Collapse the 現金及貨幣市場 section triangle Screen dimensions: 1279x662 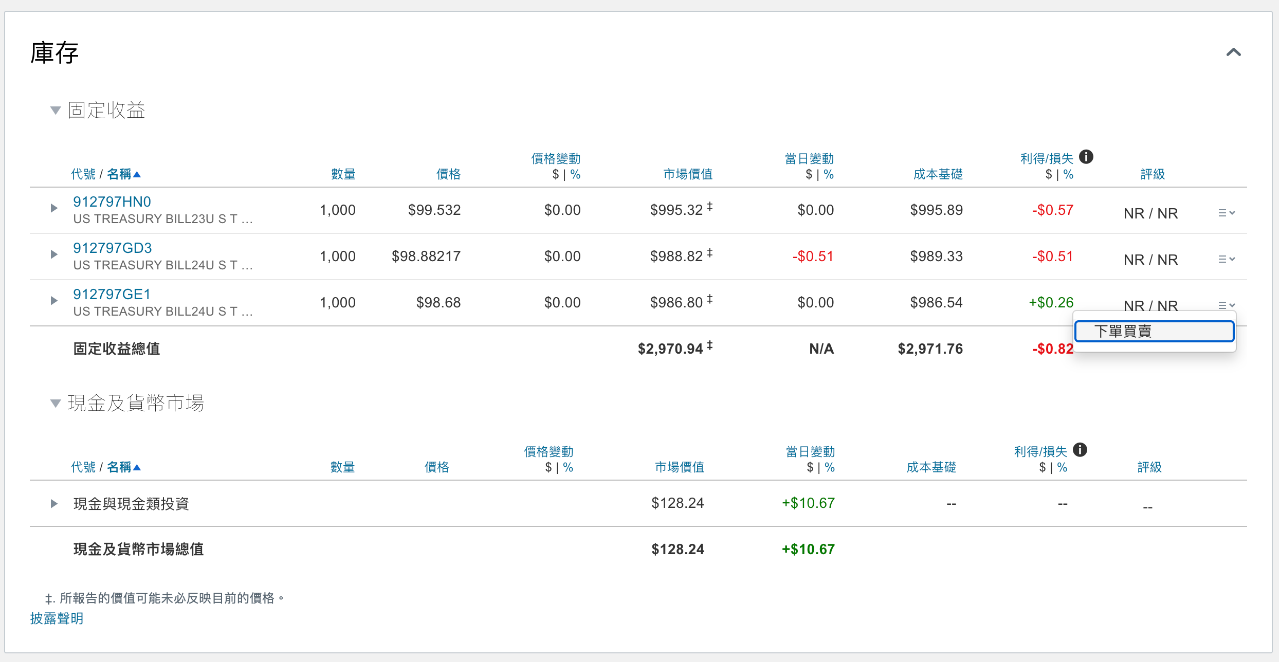point(56,402)
